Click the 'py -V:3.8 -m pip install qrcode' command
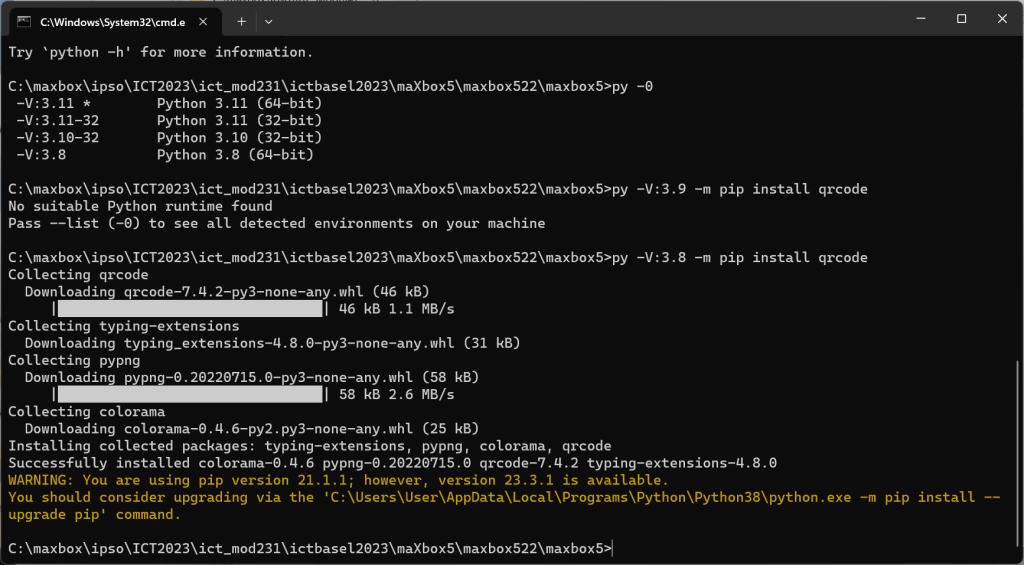The image size is (1024, 565). 738,258
